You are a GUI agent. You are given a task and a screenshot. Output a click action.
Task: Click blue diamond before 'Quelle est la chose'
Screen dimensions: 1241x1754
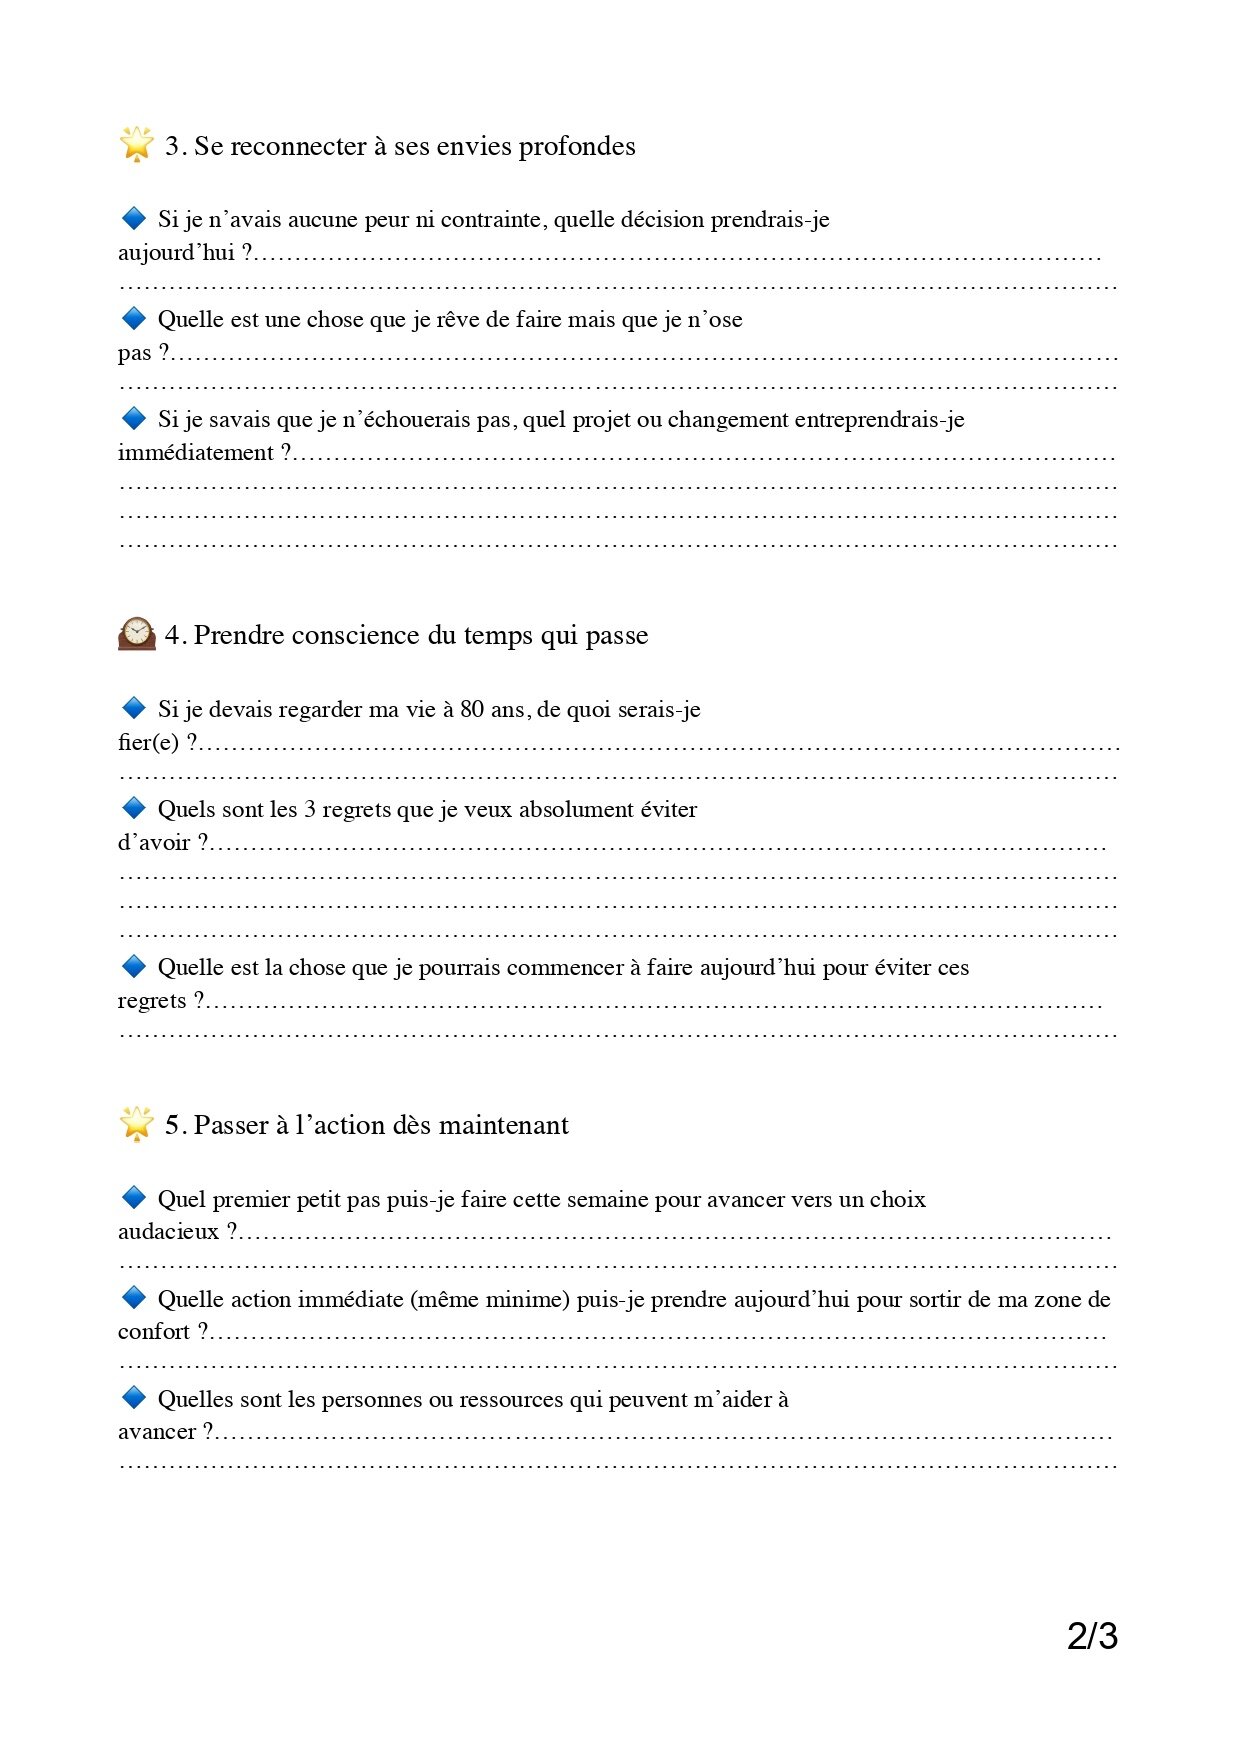(133, 966)
